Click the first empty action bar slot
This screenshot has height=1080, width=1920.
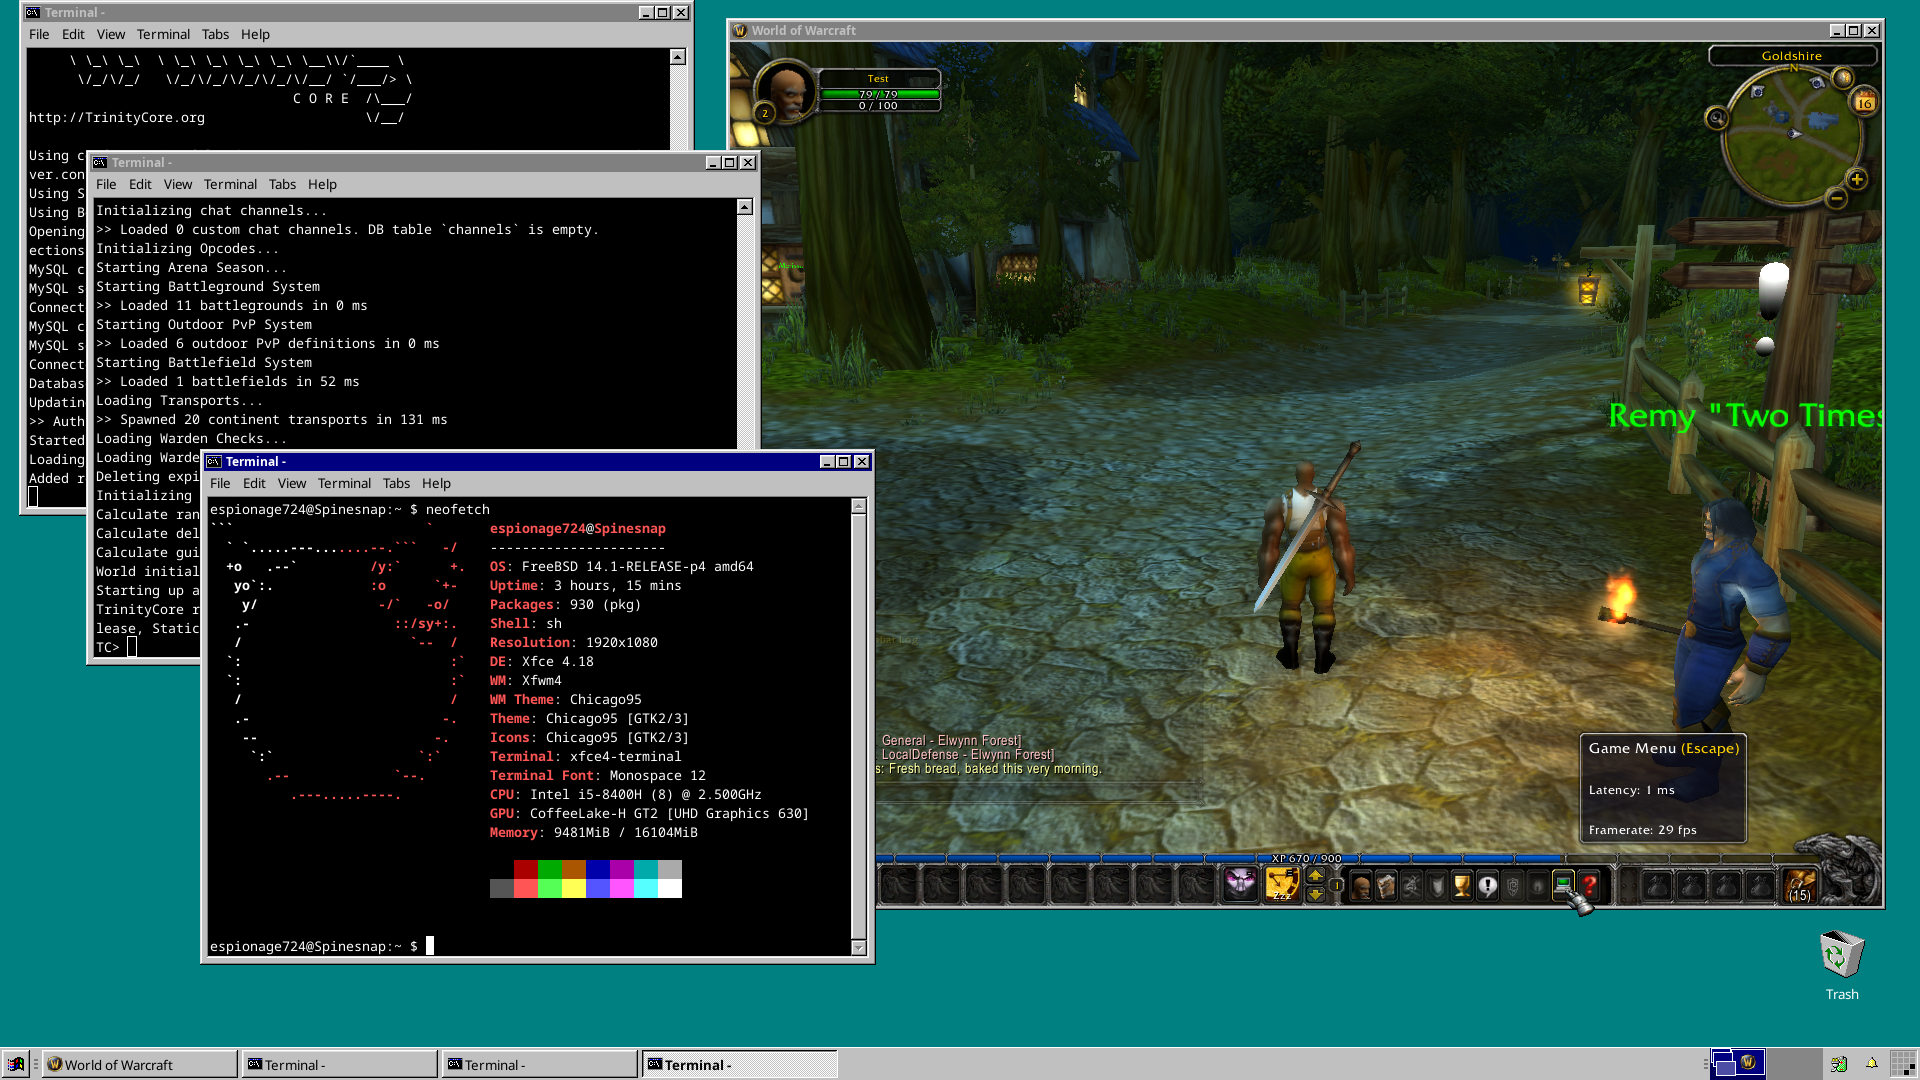coord(900,885)
